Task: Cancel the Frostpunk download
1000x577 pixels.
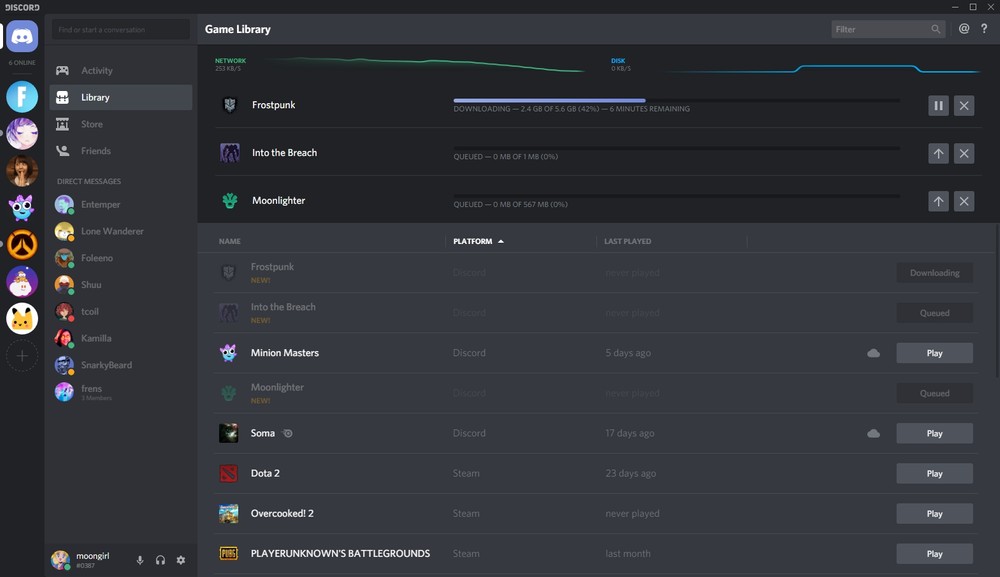Action: [964, 105]
